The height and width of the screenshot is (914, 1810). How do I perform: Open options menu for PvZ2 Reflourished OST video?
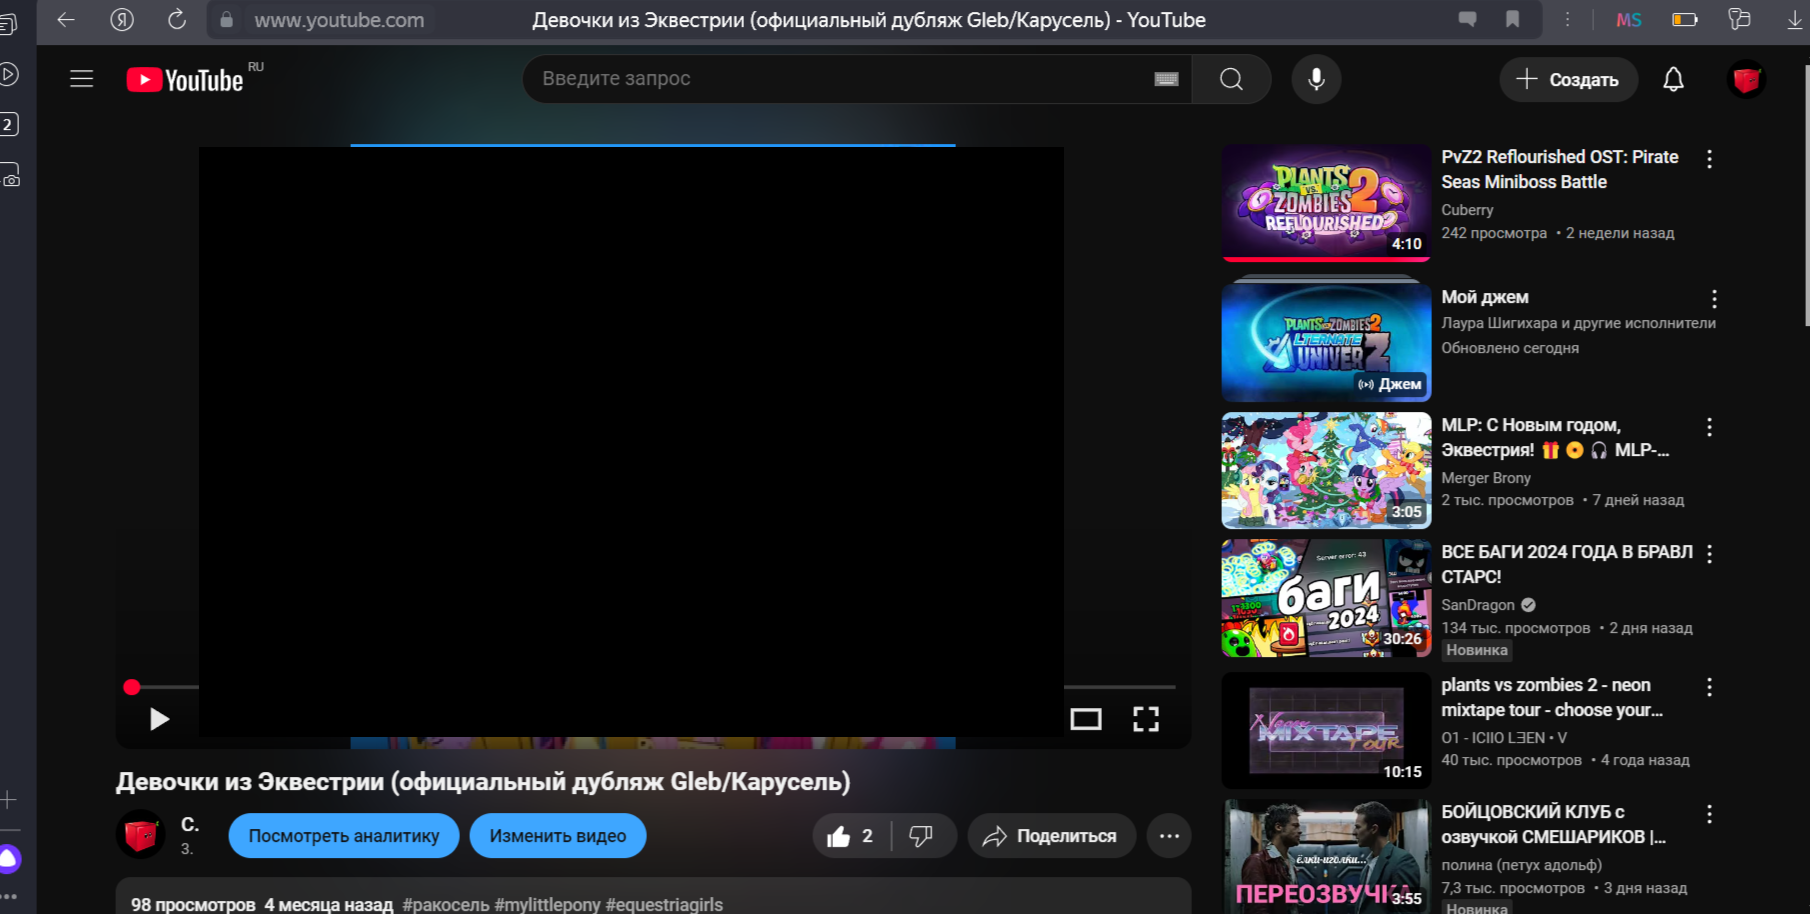point(1709,159)
